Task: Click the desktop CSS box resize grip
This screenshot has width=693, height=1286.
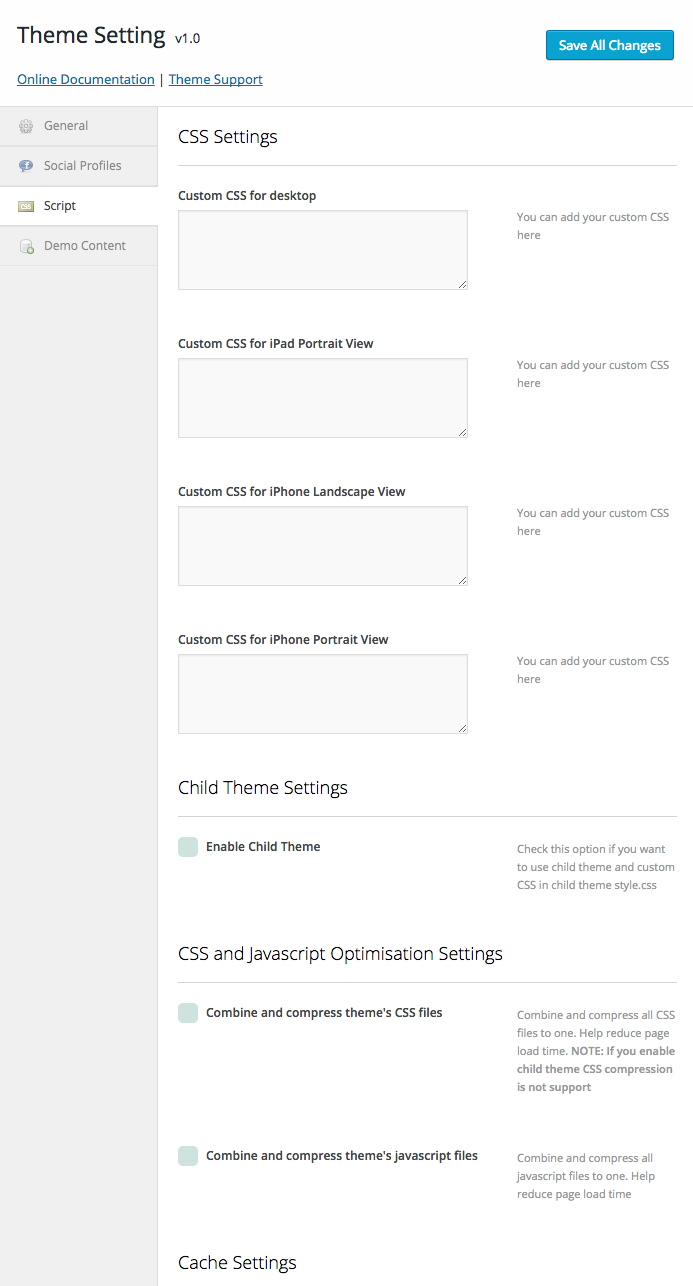Action: [463, 286]
